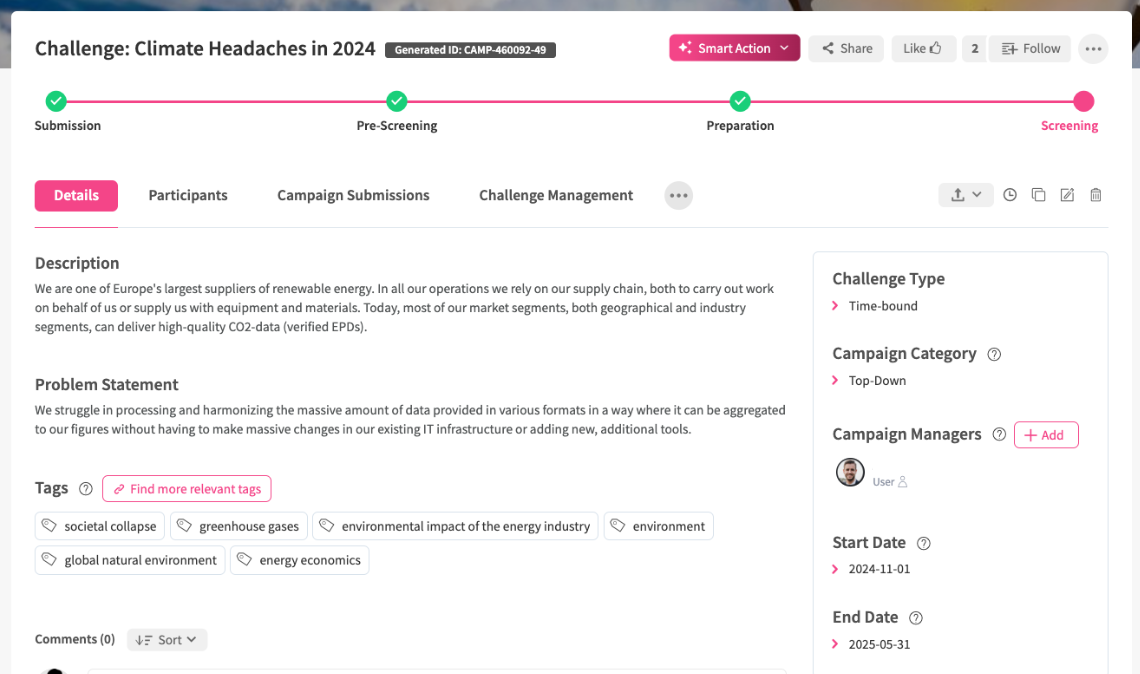Open the Smart Action dropdown

pos(735,48)
